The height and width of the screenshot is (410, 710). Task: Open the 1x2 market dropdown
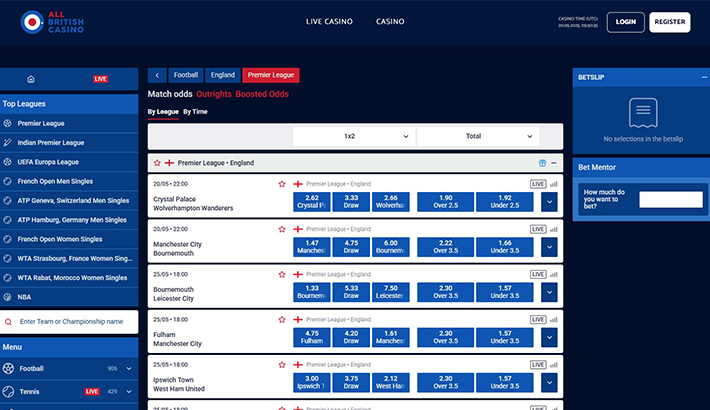(x=354, y=136)
